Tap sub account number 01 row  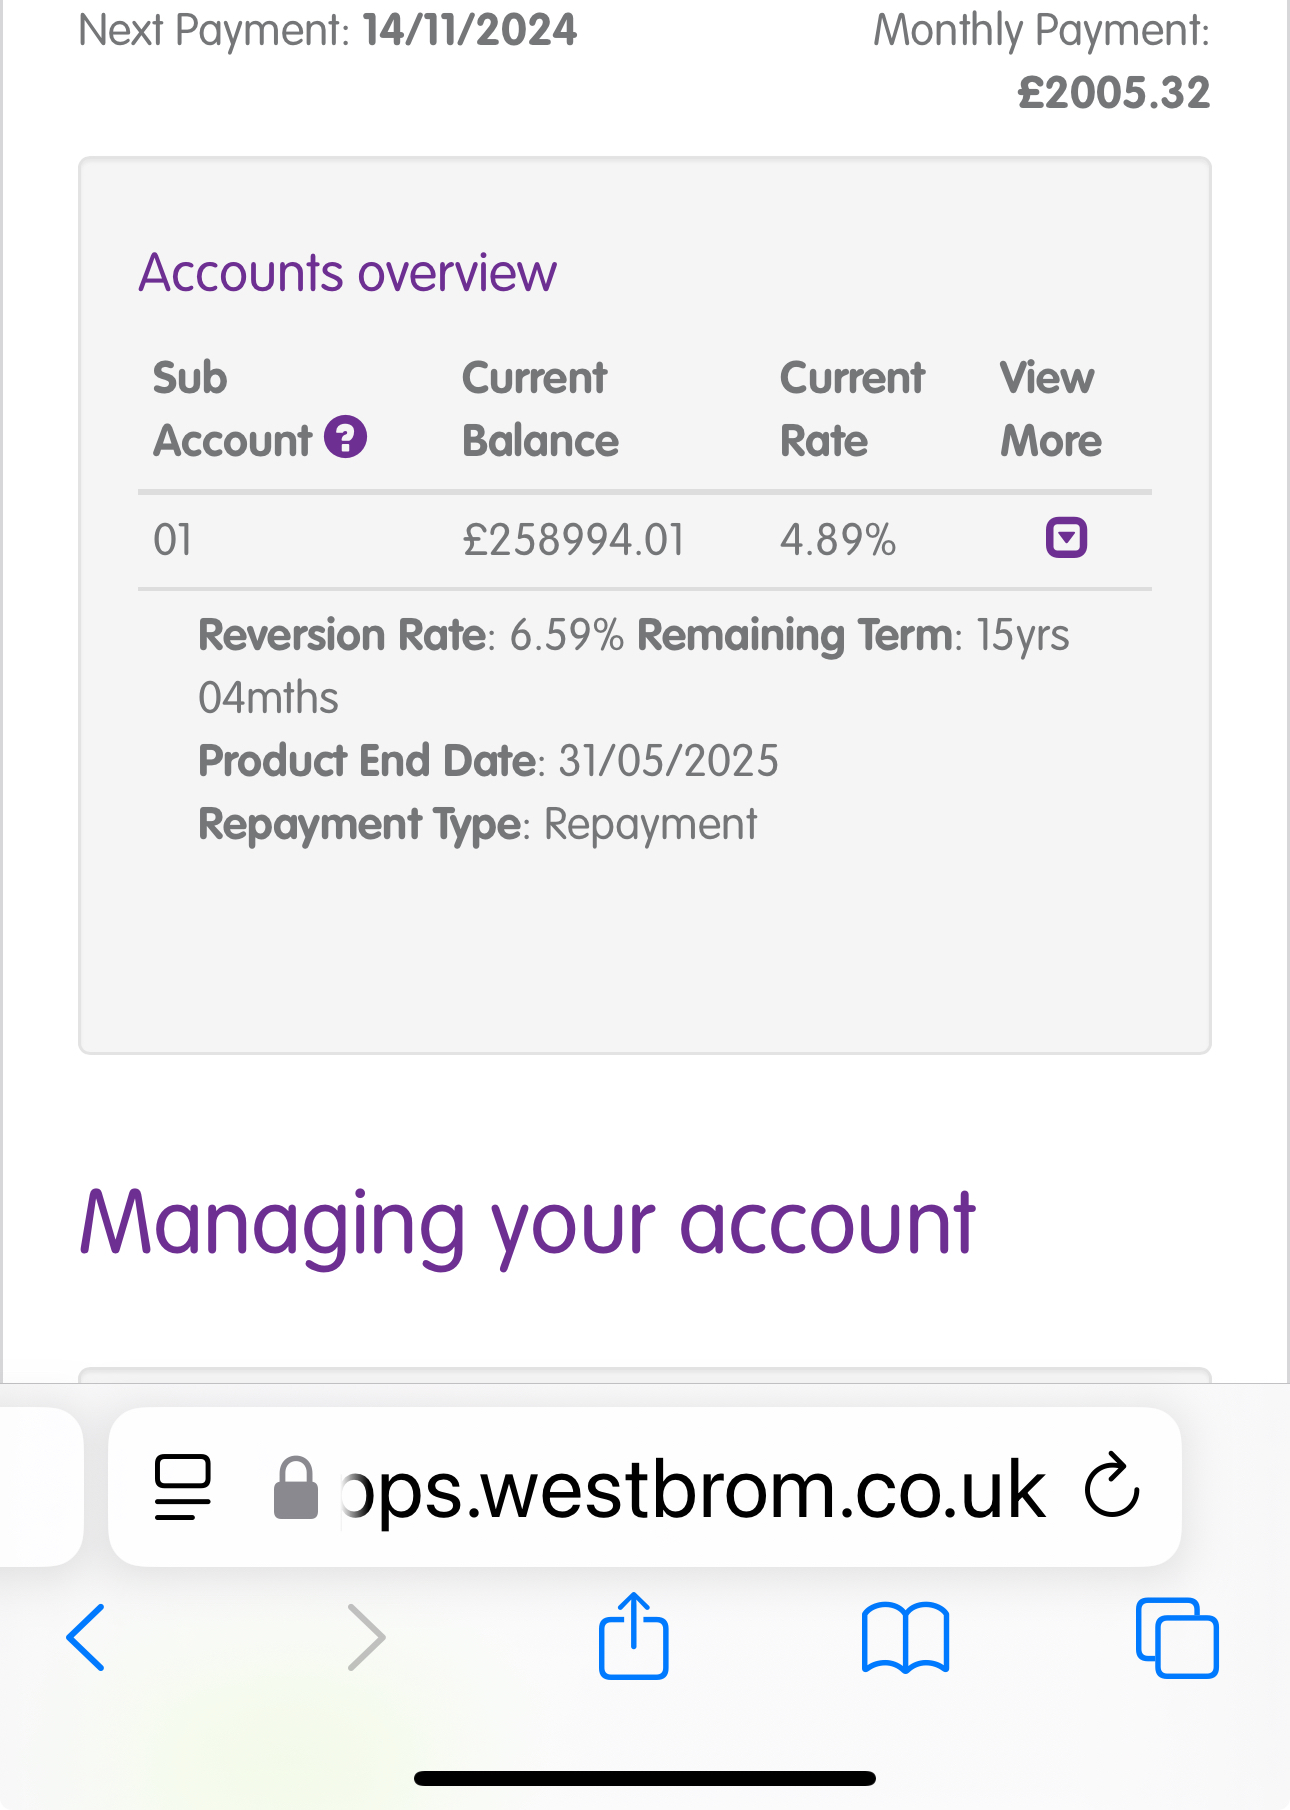pos(645,540)
